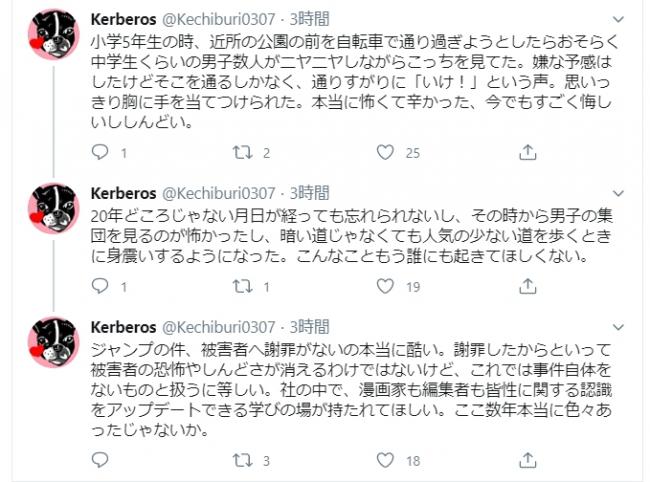
Task: Retweet the second tweet with 1 retweet
Action: pos(243,286)
